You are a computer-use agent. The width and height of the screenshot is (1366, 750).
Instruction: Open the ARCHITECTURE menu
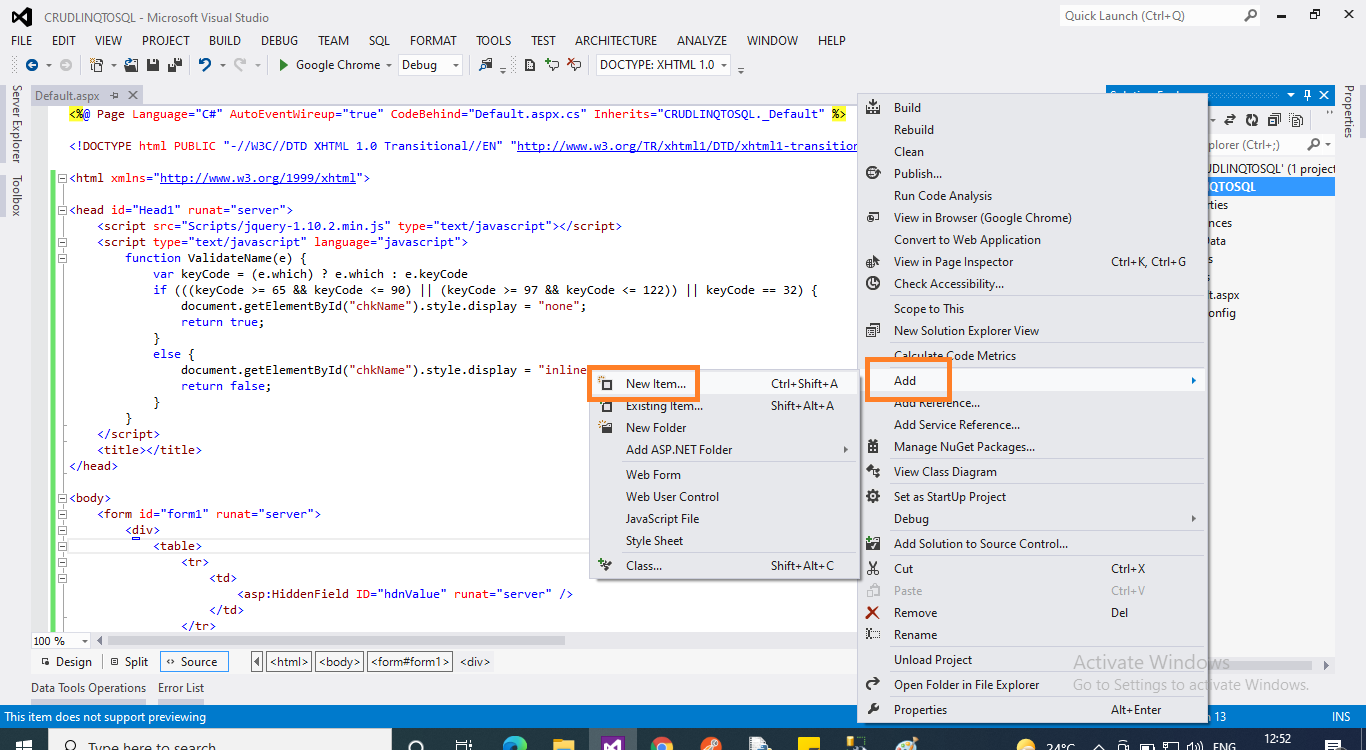tap(616, 41)
